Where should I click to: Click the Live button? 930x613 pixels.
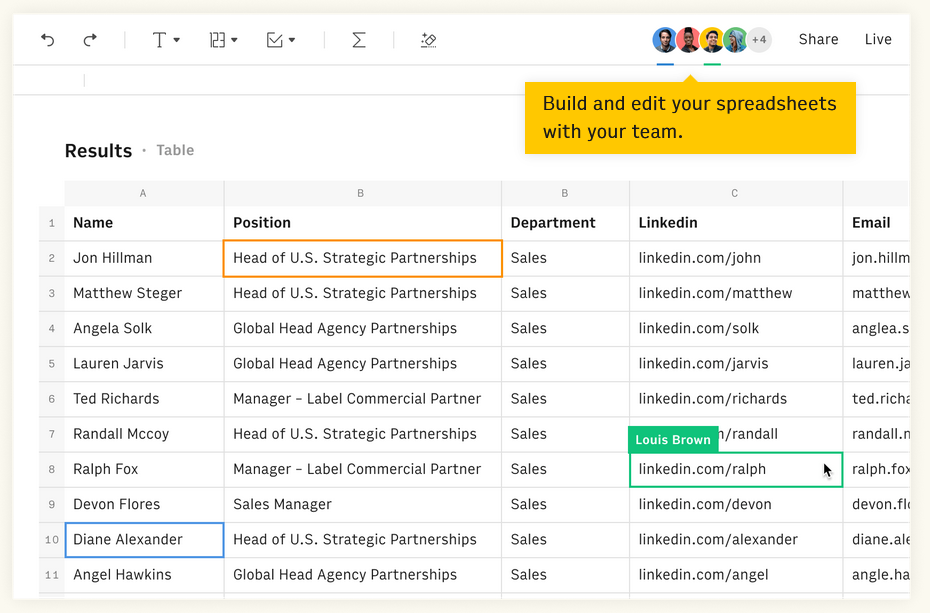coord(878,39)
